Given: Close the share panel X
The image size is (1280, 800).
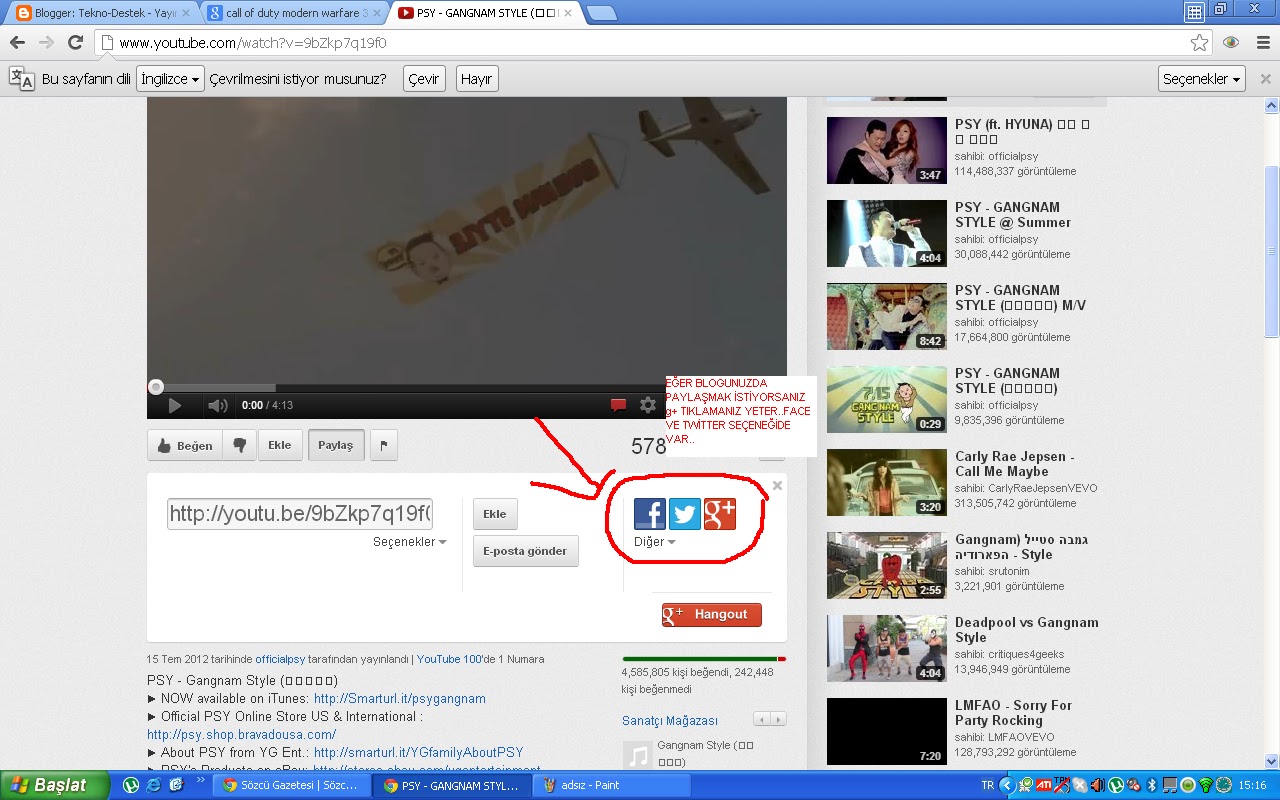Looking at the screenshot, I should (x=777, y=486).
